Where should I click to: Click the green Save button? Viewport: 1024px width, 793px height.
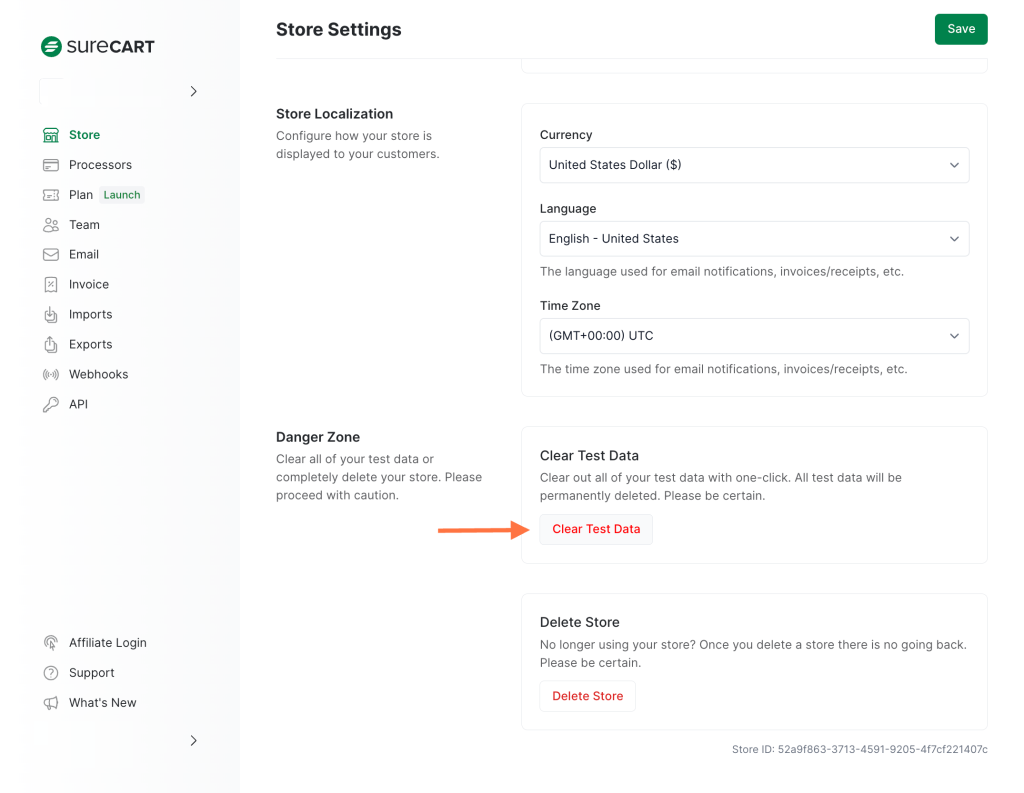(x=960, y=29)
